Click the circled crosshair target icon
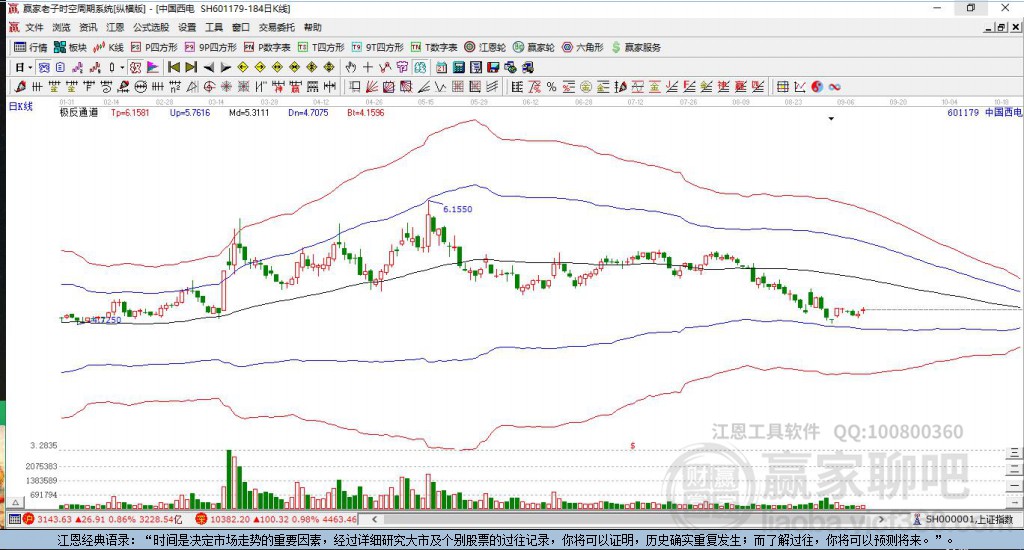Viewport: 1024px width, 550px height. (x=210, y=86)
